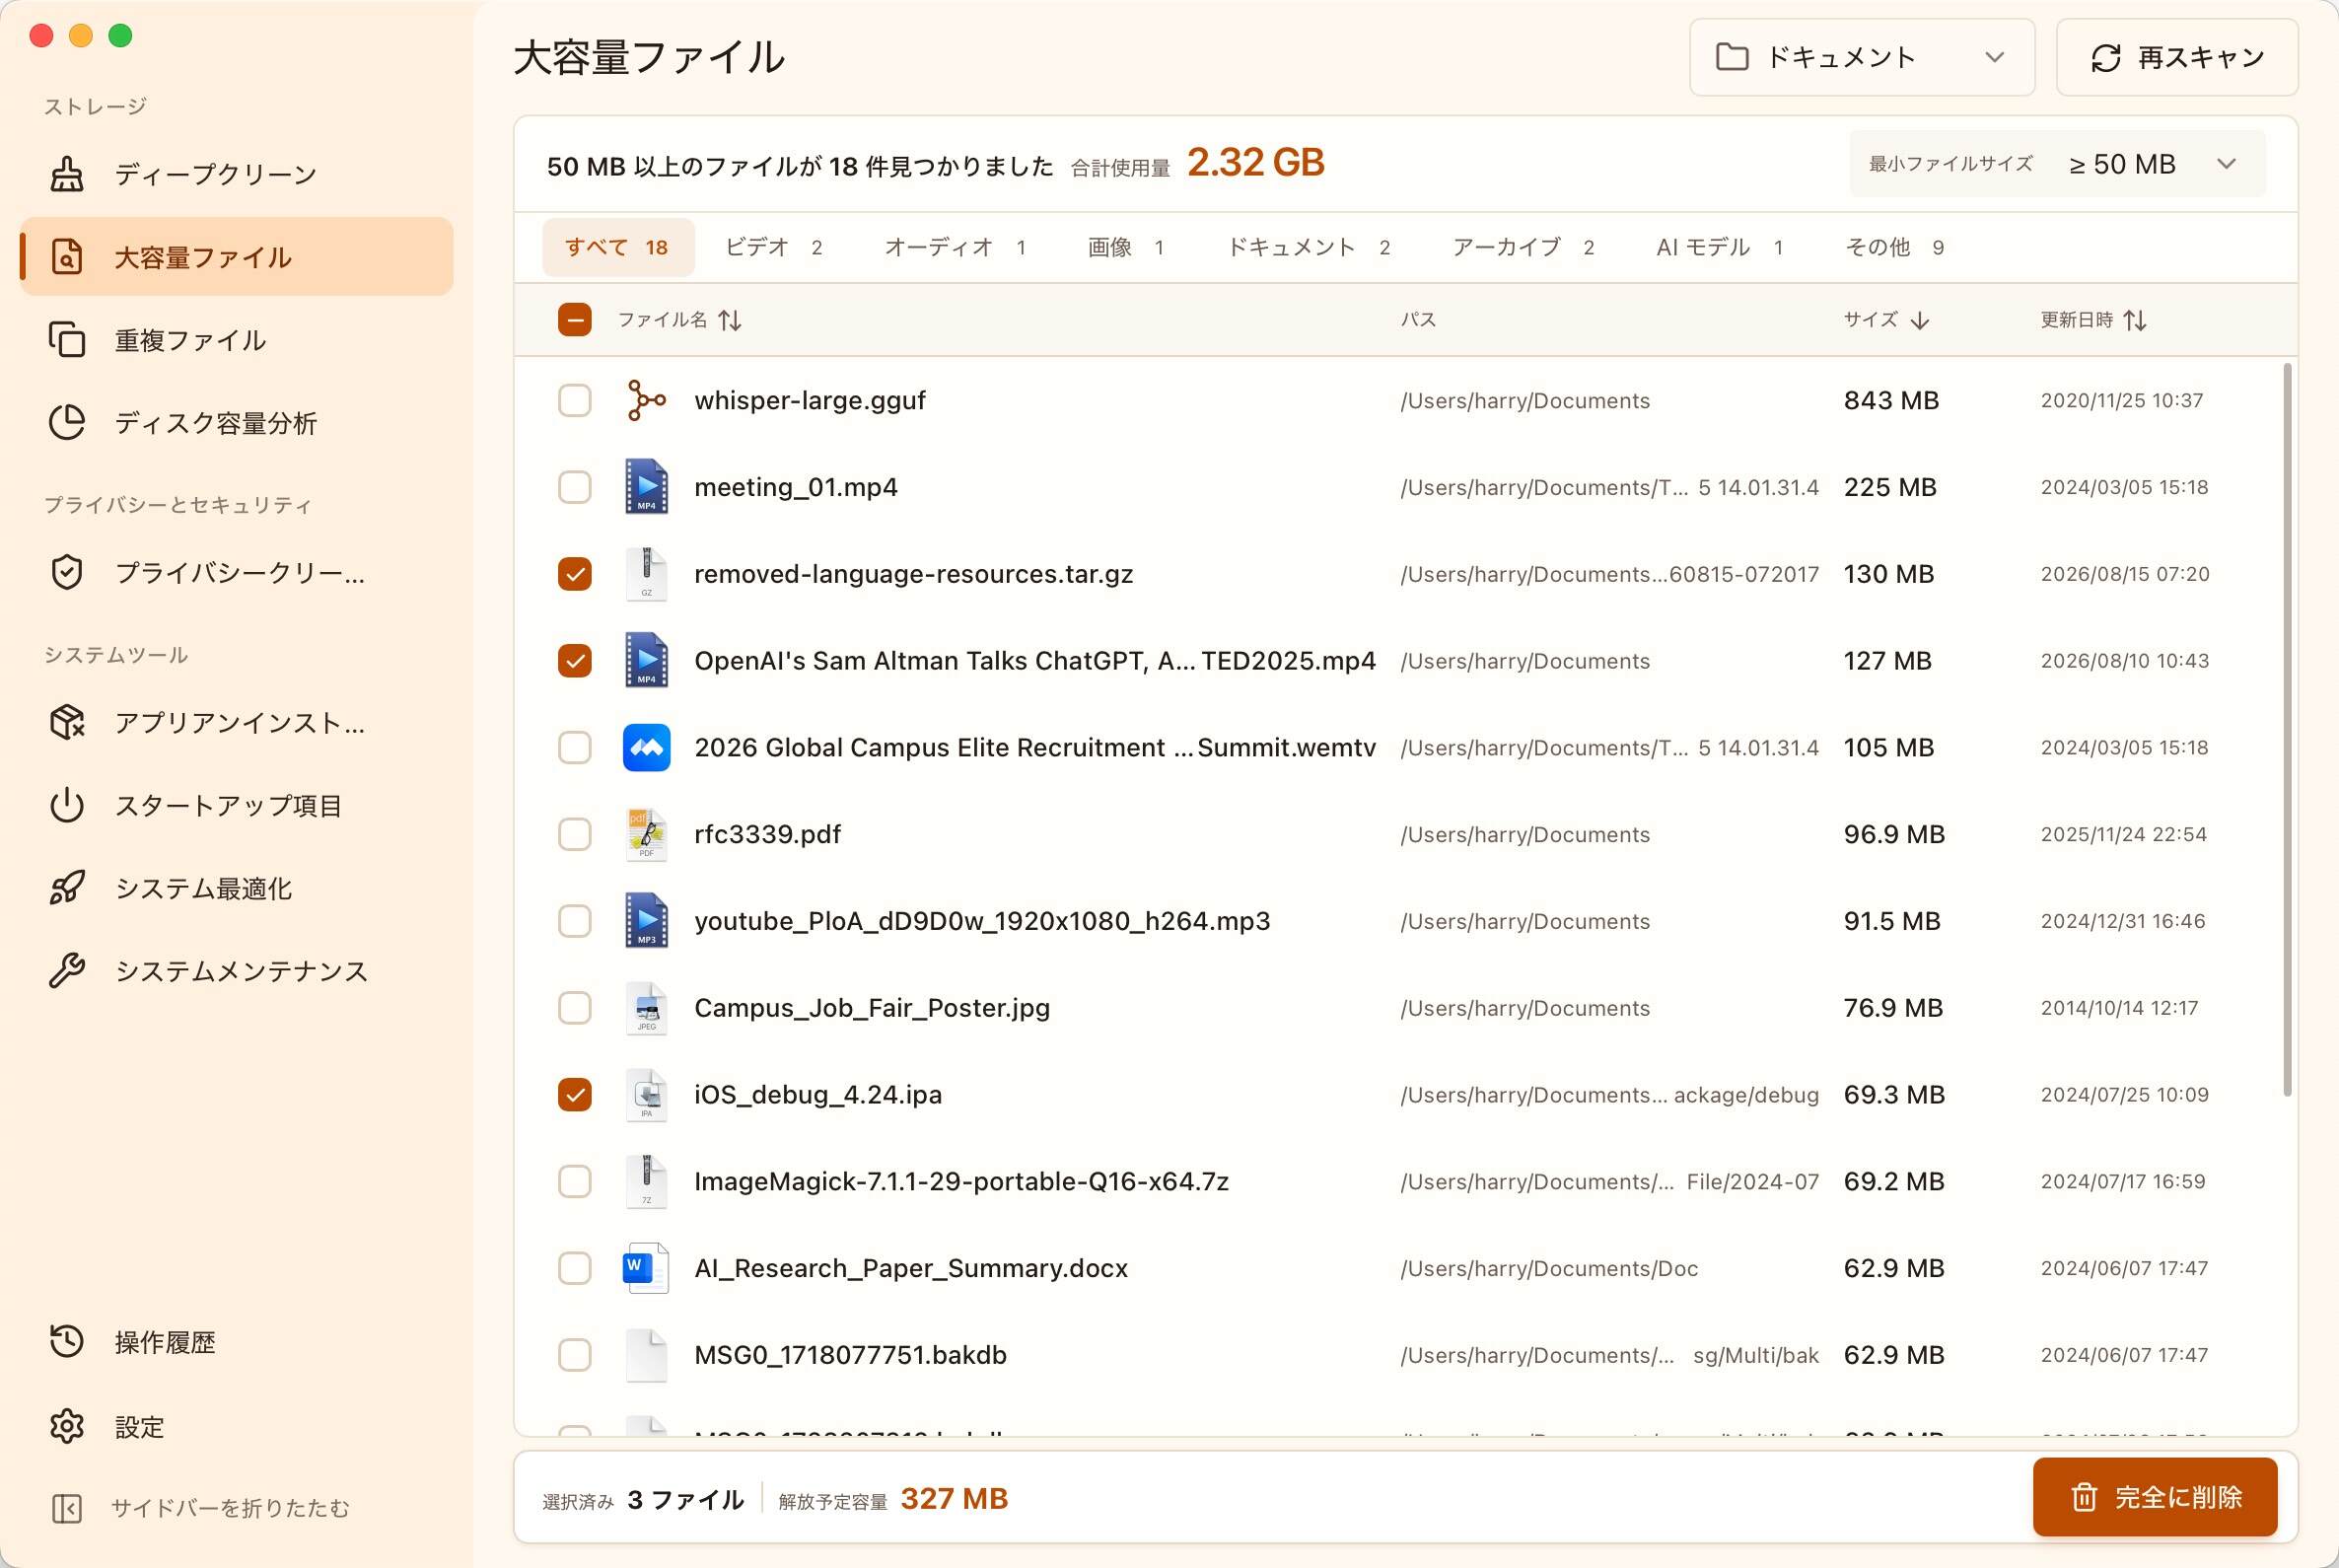Click the ImageMagick-7.1.1-29-portable-Q16-x64.7z file name
This screenshot has width=2339, height=1568.
click(961, 1181)
